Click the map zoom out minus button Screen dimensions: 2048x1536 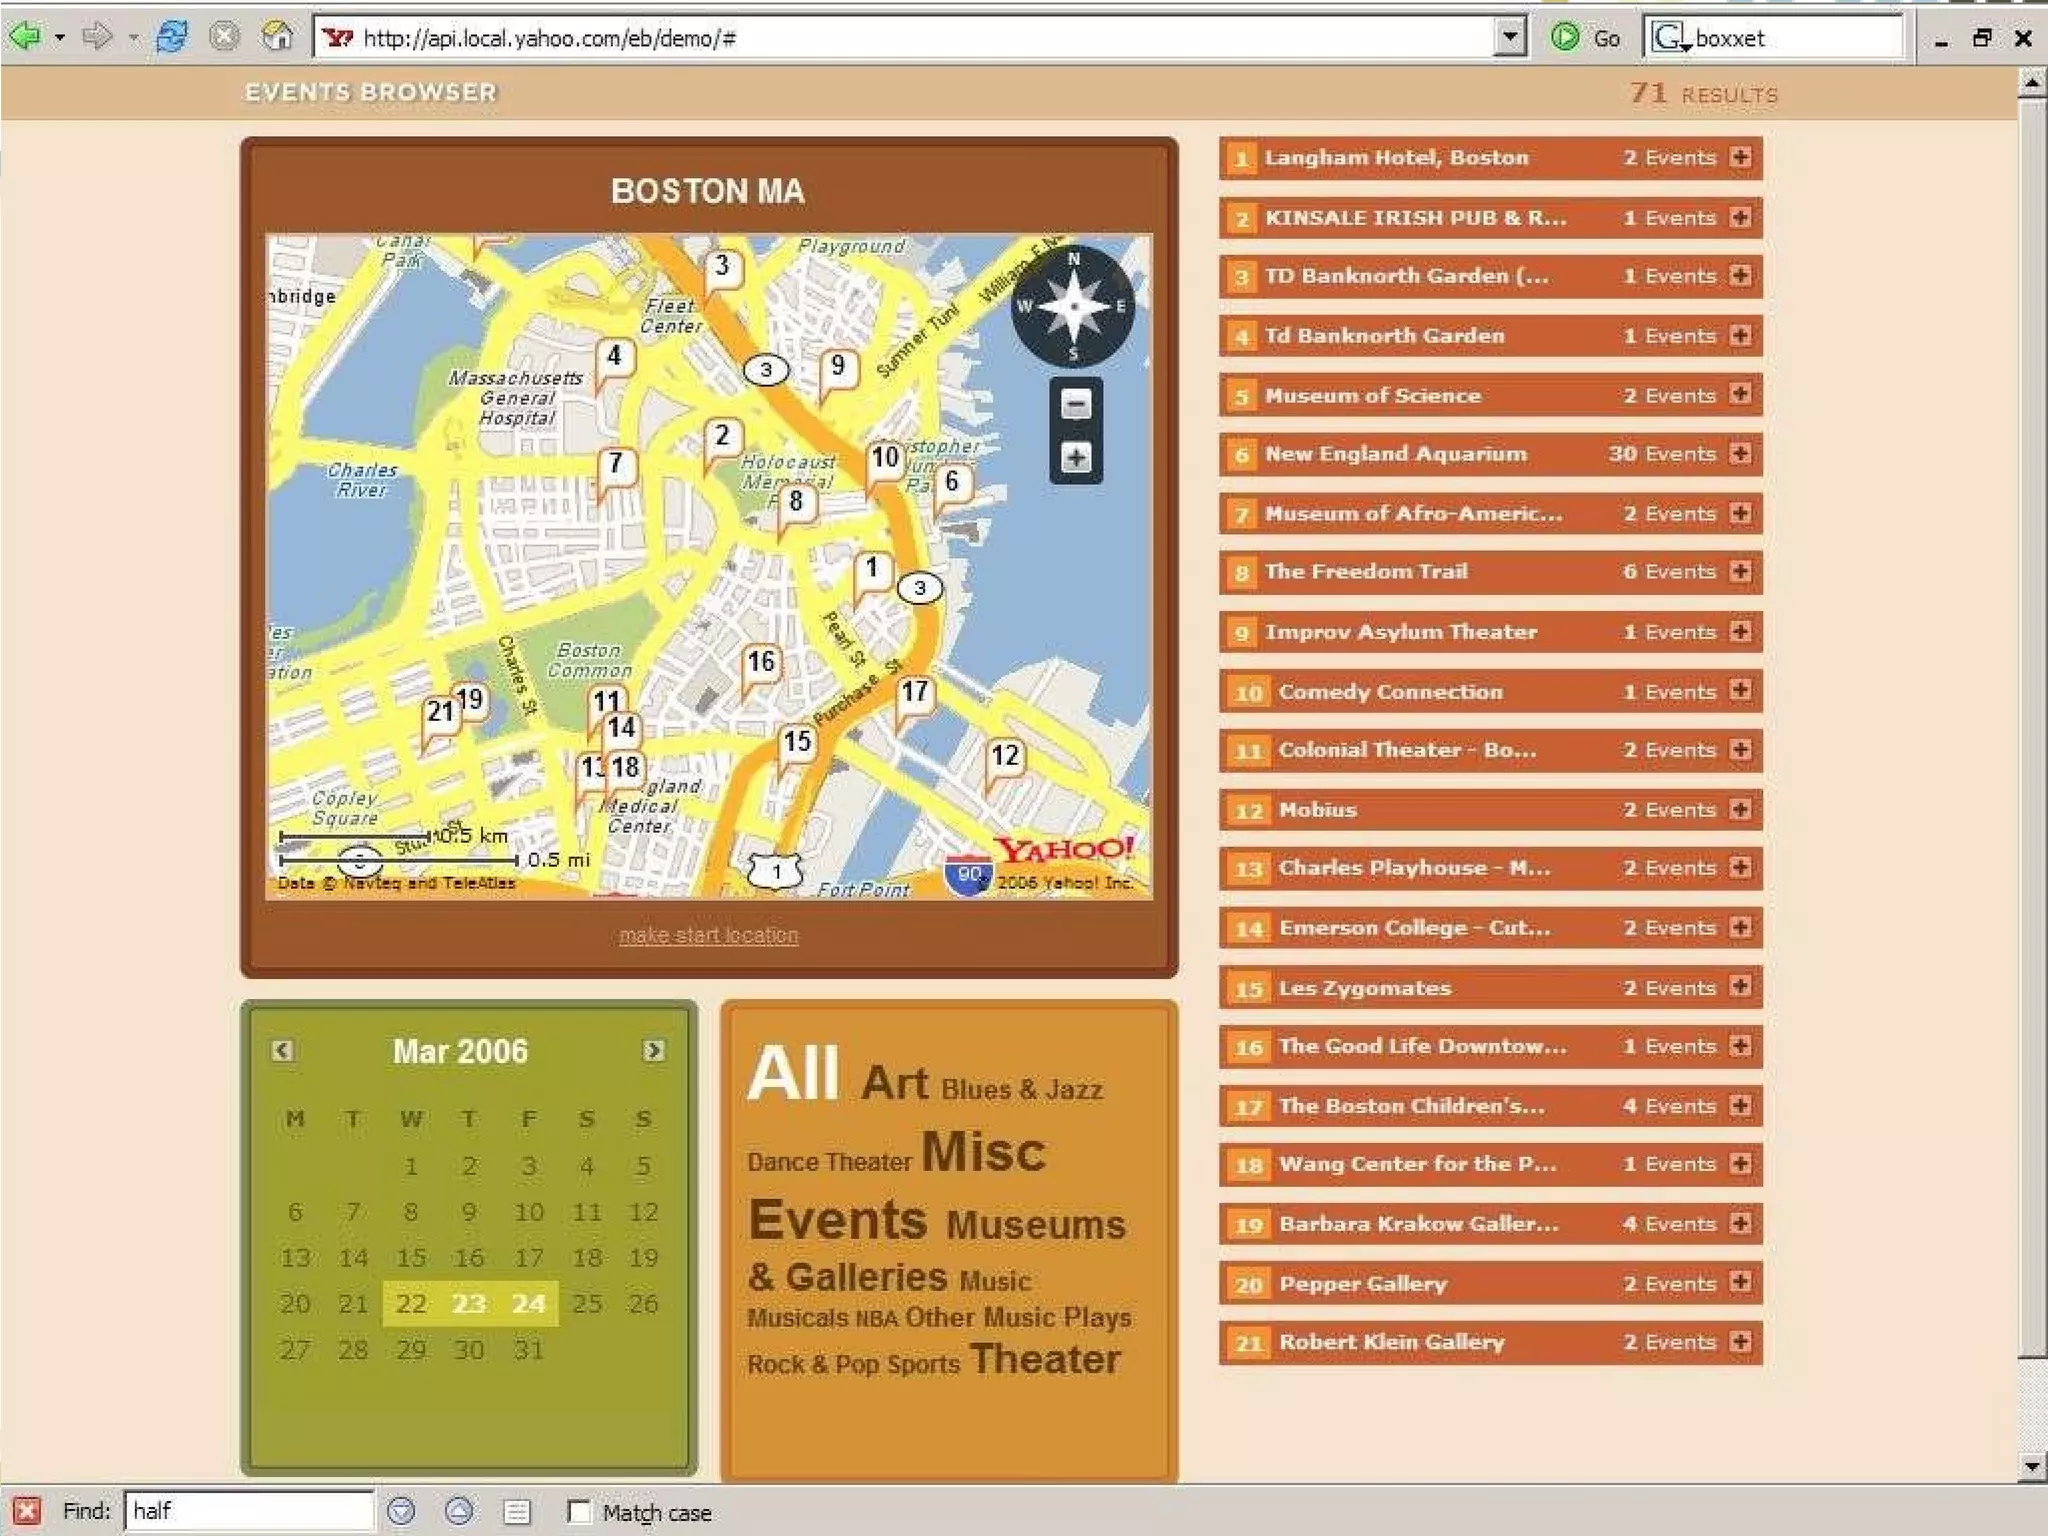coord(1075,405)
